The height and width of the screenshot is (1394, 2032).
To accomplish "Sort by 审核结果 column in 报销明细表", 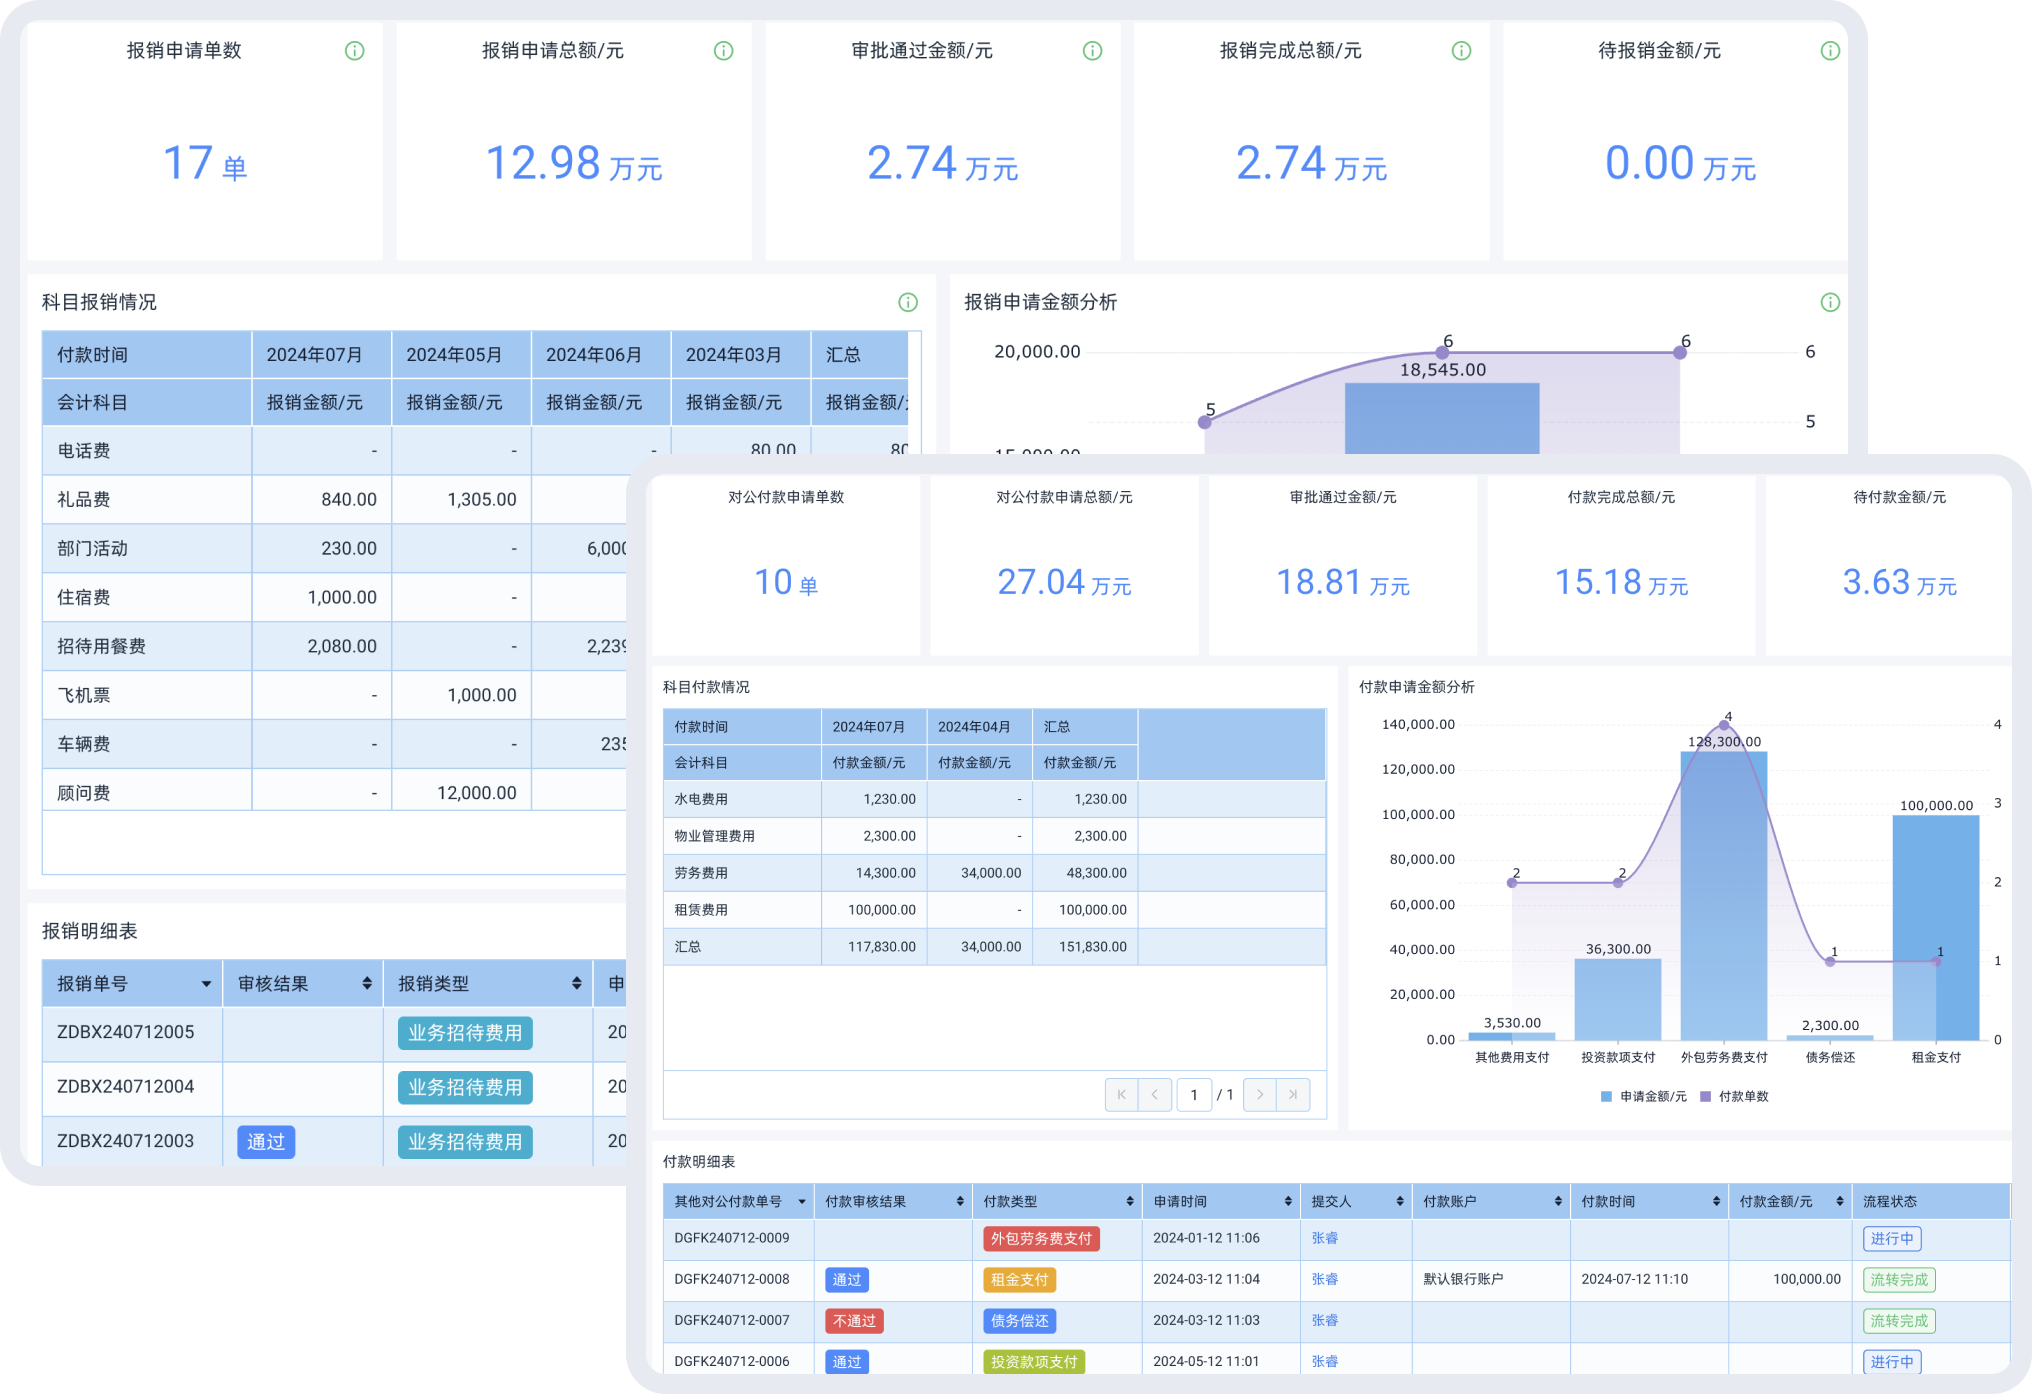I will (367, 984).
